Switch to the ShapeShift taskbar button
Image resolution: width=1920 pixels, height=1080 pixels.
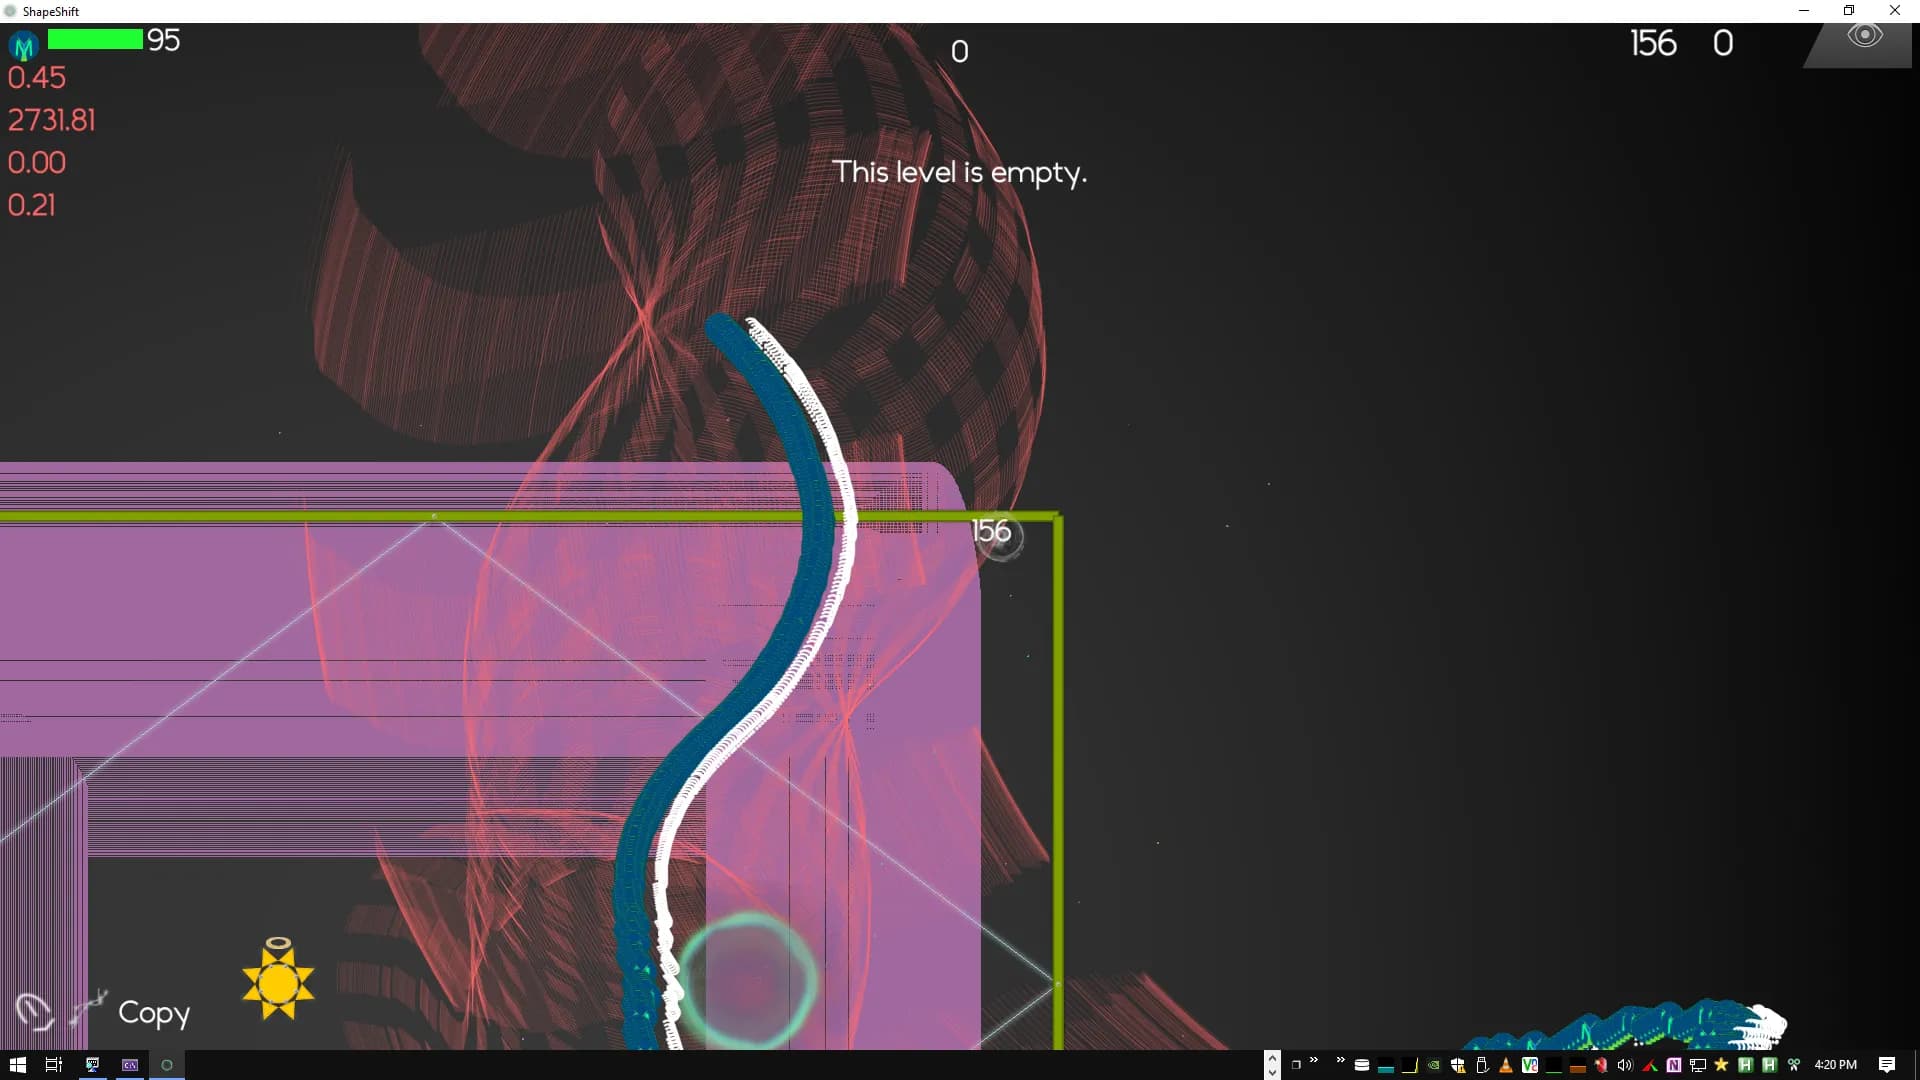pos(167,1065)
